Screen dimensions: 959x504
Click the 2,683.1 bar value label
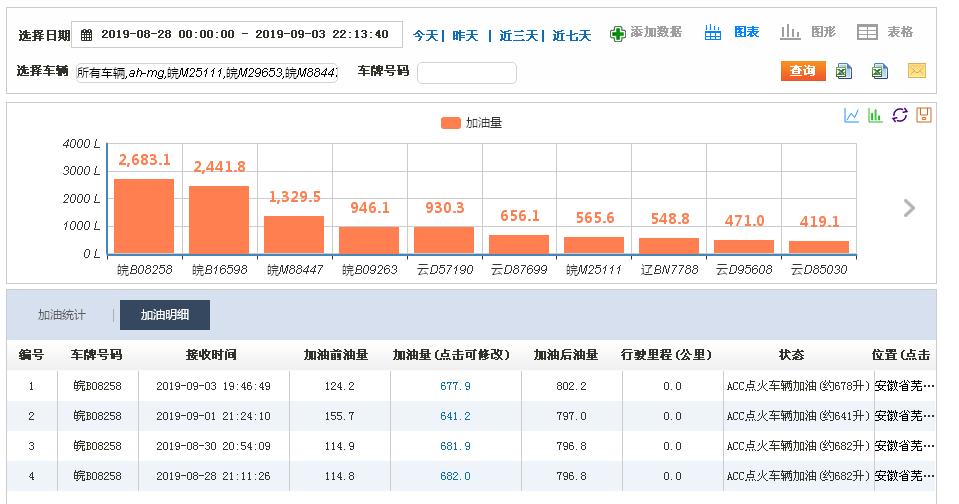tap(144, 160)
